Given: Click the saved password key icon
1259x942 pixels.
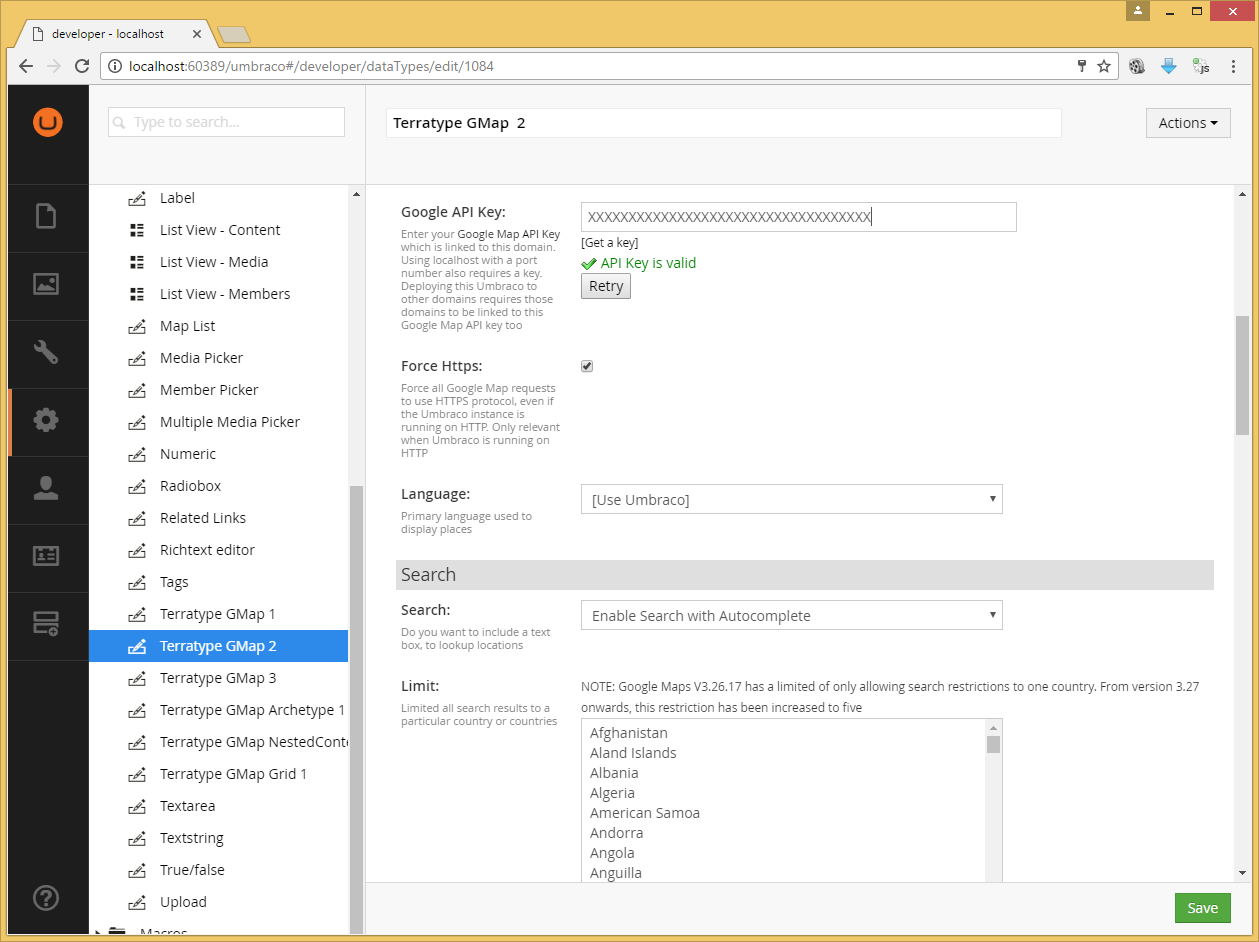Looking at the screenshot, I should tap(1081, 67).
